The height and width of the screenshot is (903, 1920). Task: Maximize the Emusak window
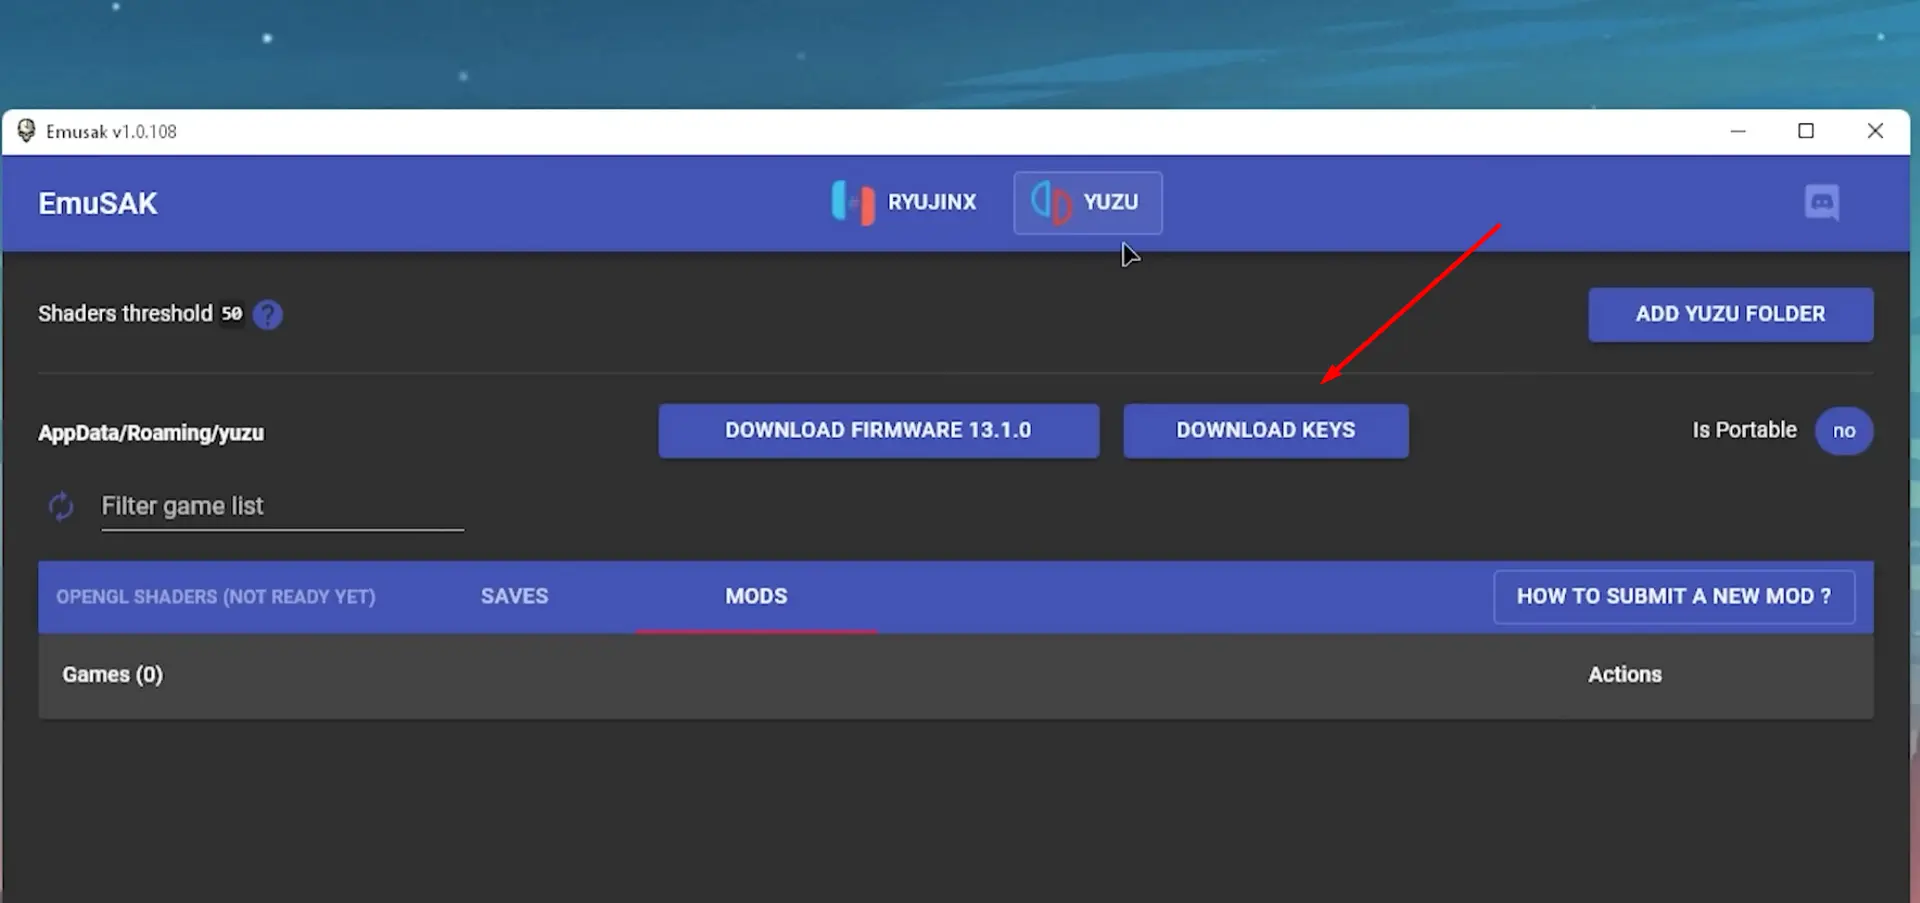pyautogui.click(x=1806, y=131)
